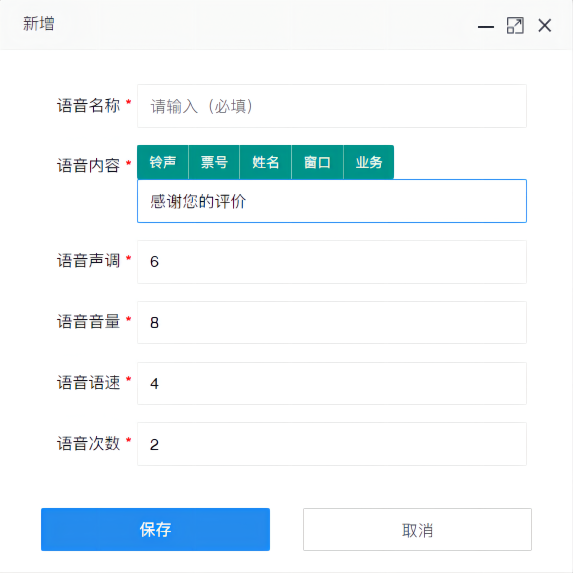573x573 pixels.
Task: Click the blue 保存 button
Action: [155, 529]
